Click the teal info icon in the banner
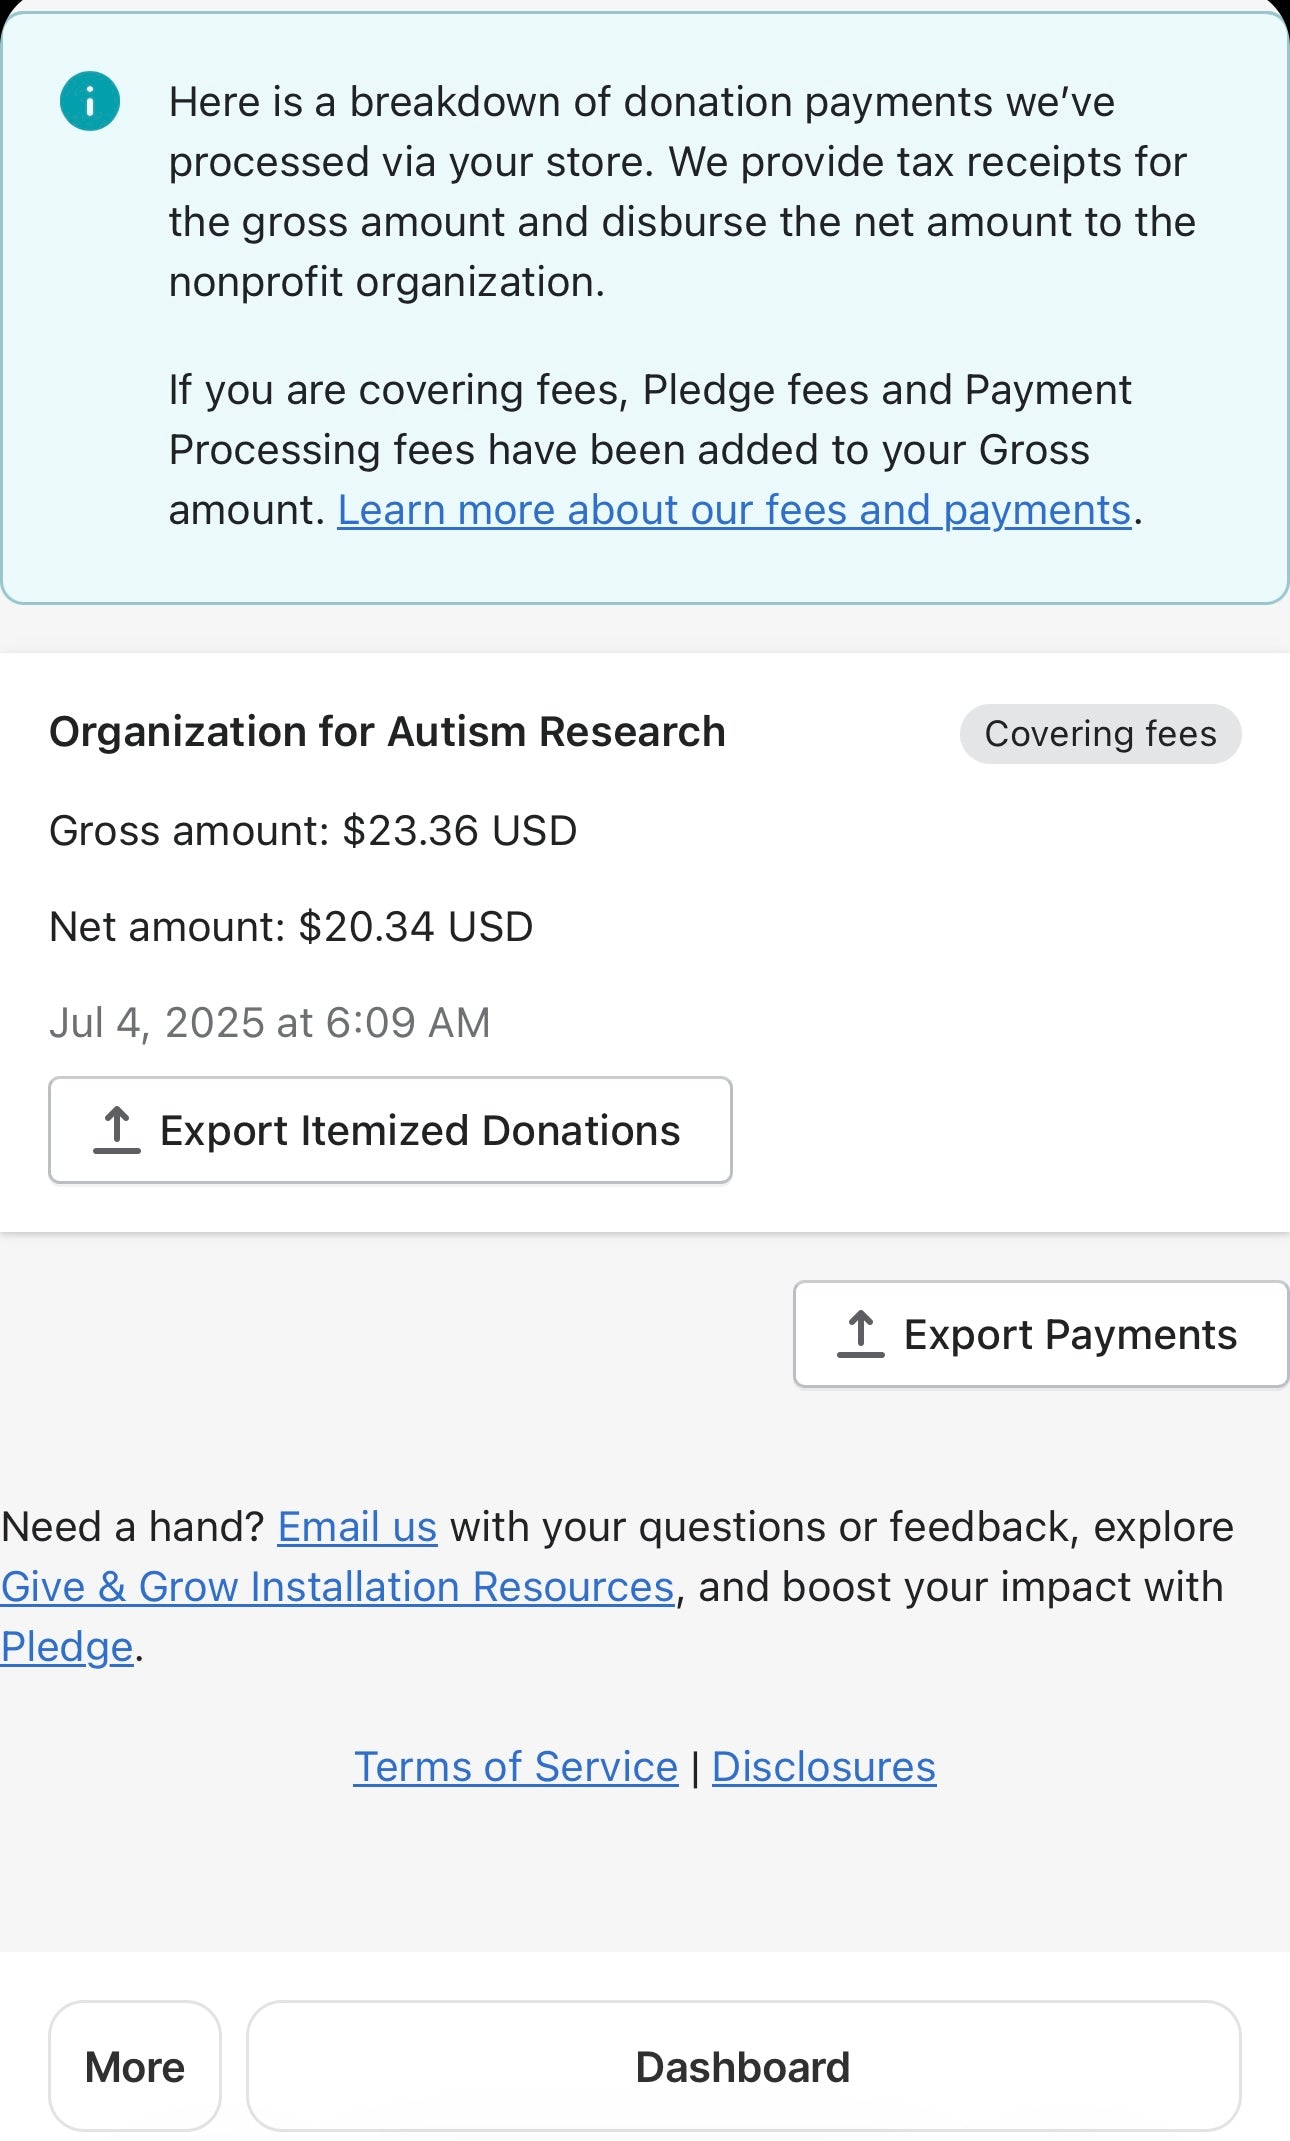Screen dimensions: 1290x2141 click(90, 101)
